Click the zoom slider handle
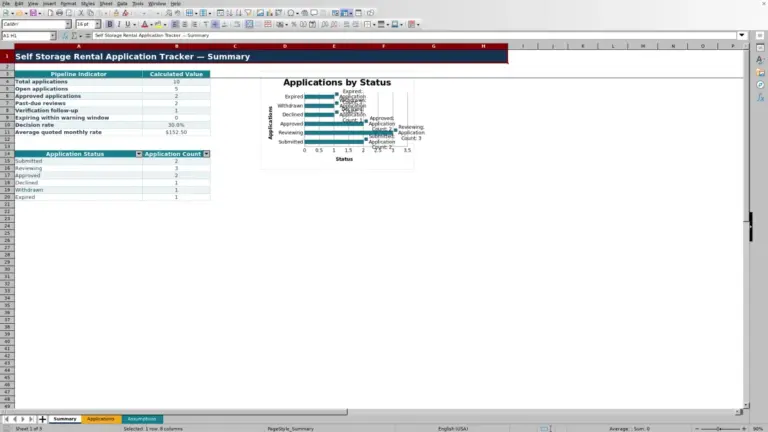The image size is (768, 432). tap(719, 429)
